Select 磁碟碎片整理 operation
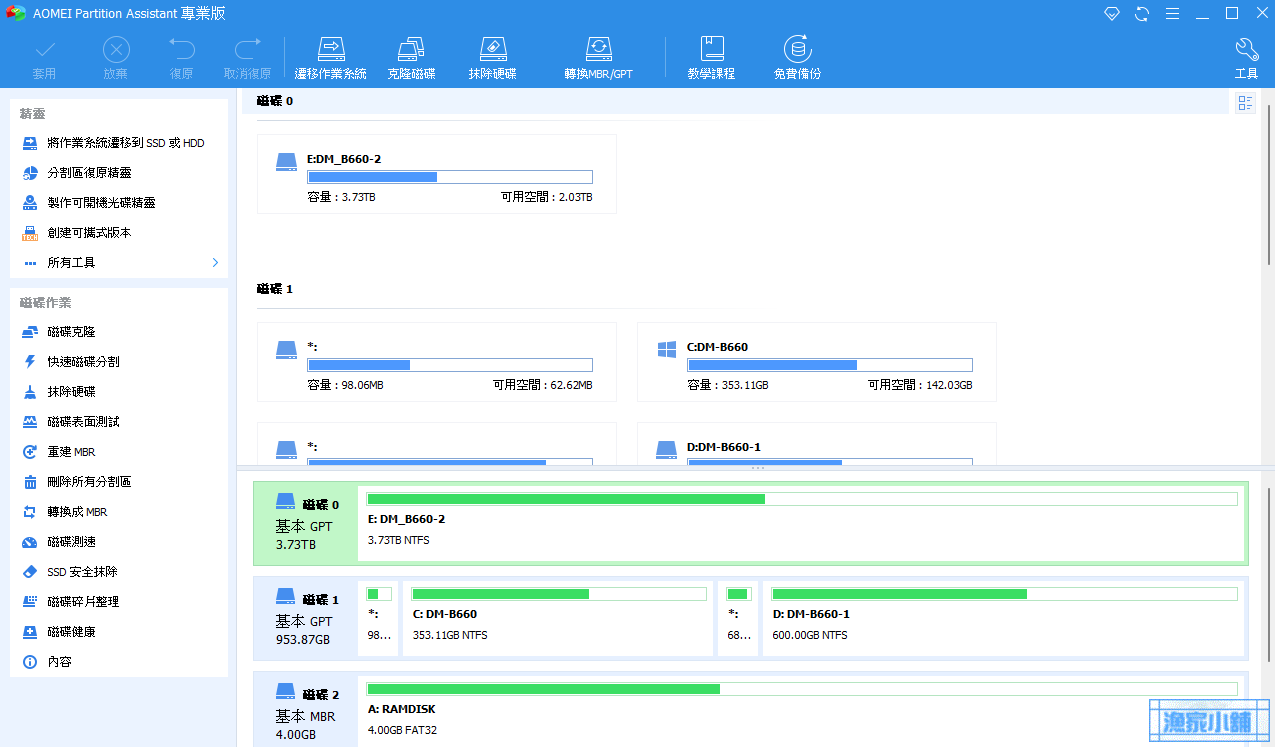1275x747 pixels. pos(119,602)
